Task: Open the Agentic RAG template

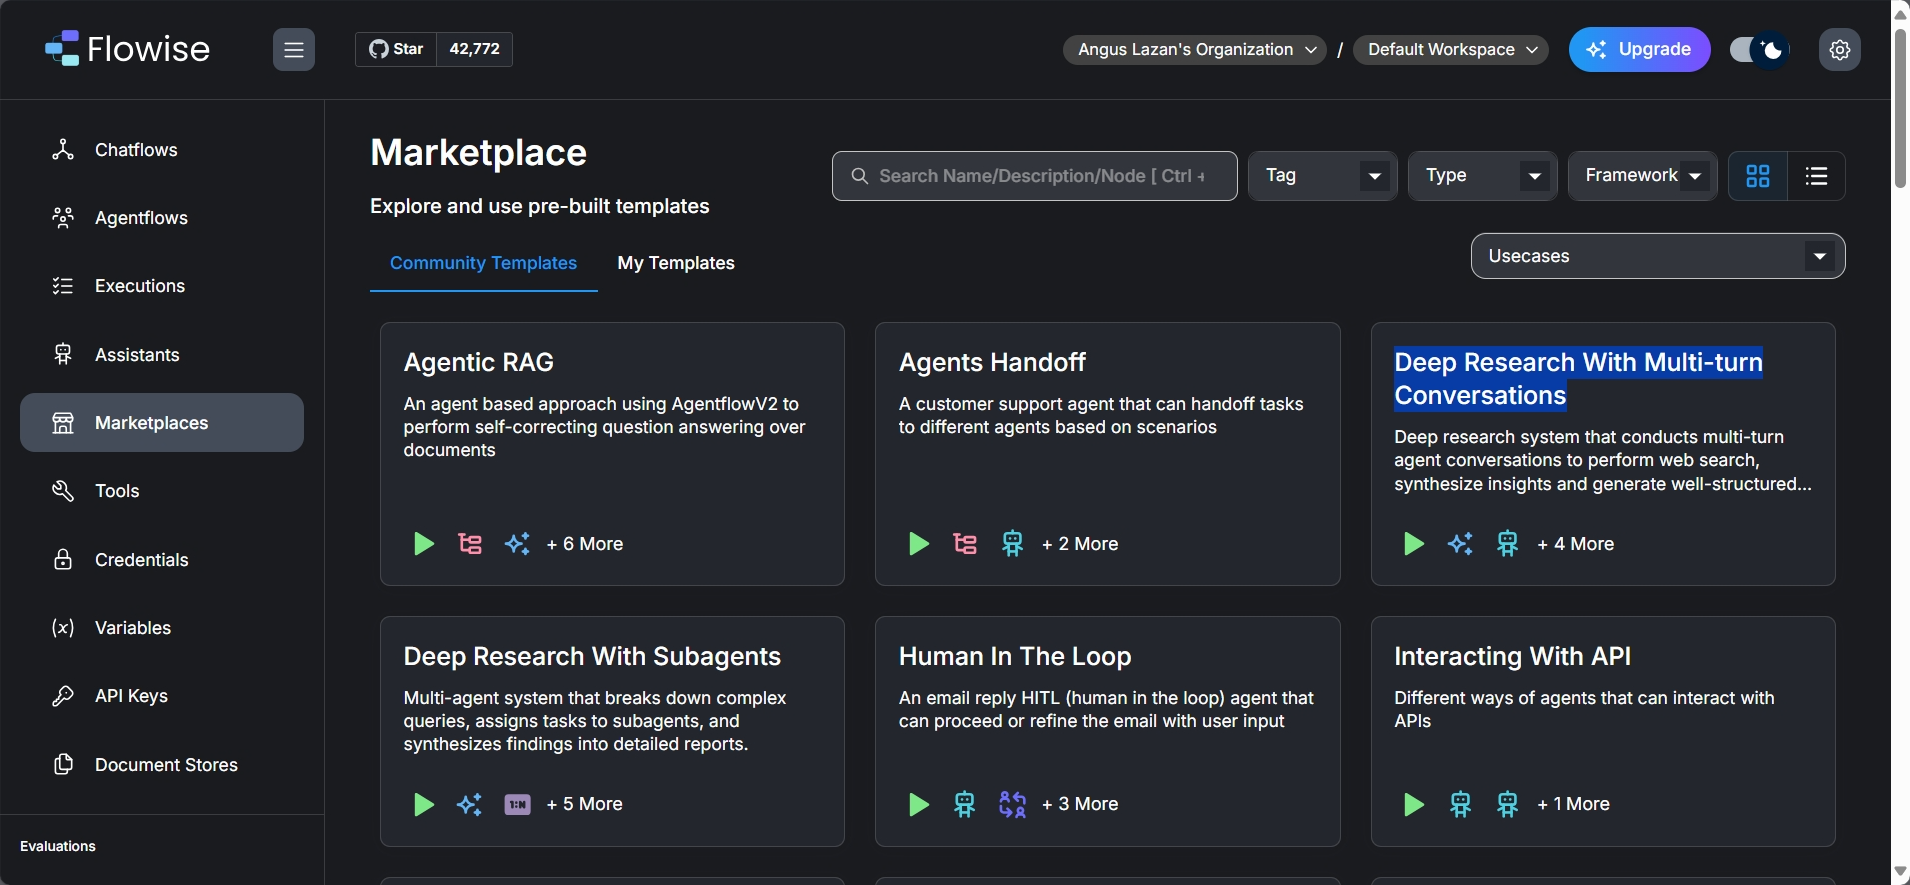Action: tap(612, 454)
